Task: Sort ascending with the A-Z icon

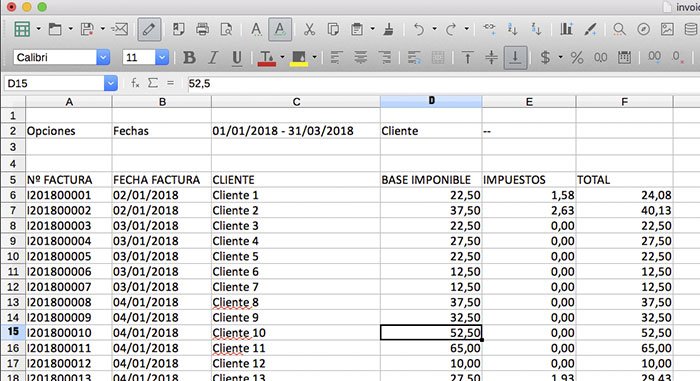Action: [512, 29]
